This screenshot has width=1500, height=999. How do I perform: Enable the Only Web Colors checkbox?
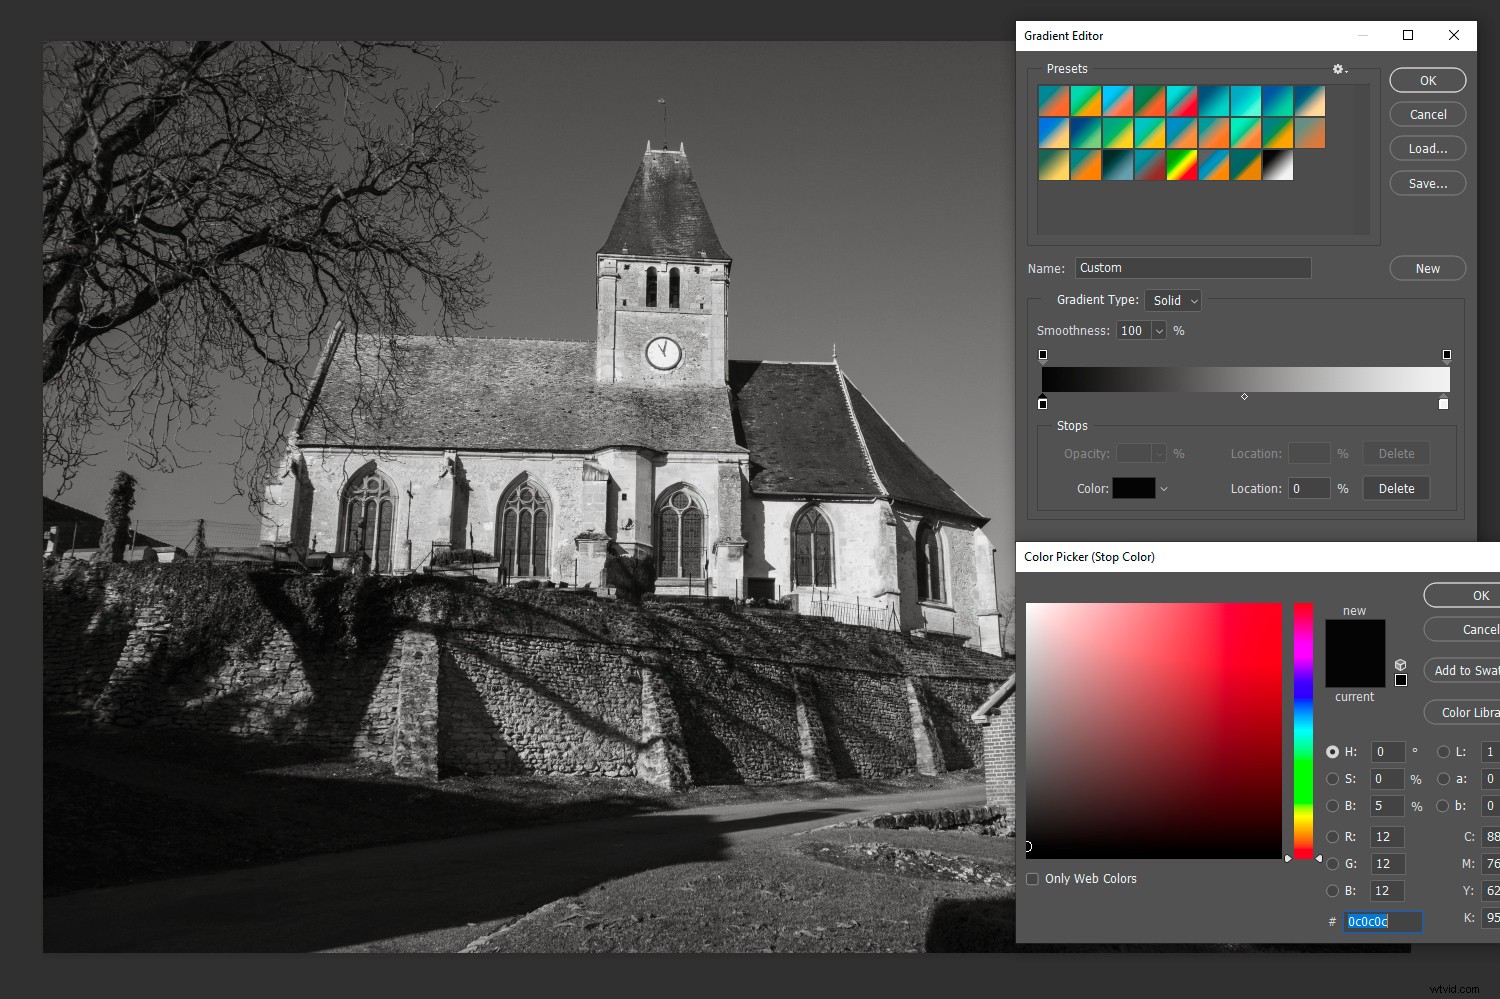coord(1032,878)
